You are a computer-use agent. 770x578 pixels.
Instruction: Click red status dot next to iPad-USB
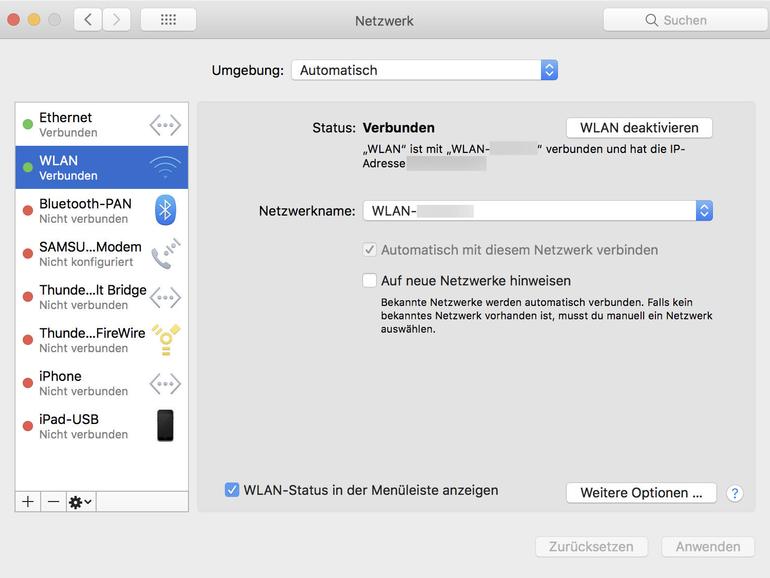[x=28, y=426]
